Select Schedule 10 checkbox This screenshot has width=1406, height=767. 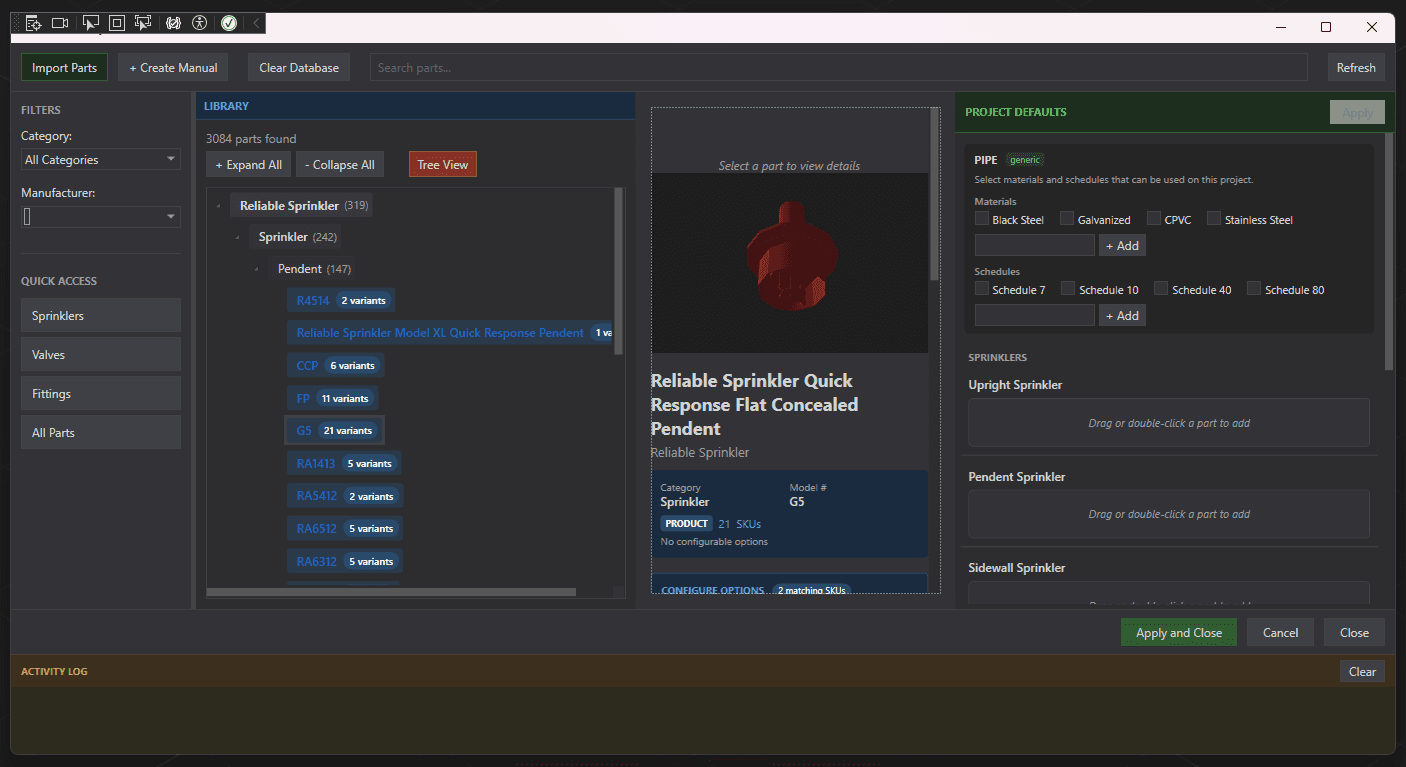(x=1068, y=289)
